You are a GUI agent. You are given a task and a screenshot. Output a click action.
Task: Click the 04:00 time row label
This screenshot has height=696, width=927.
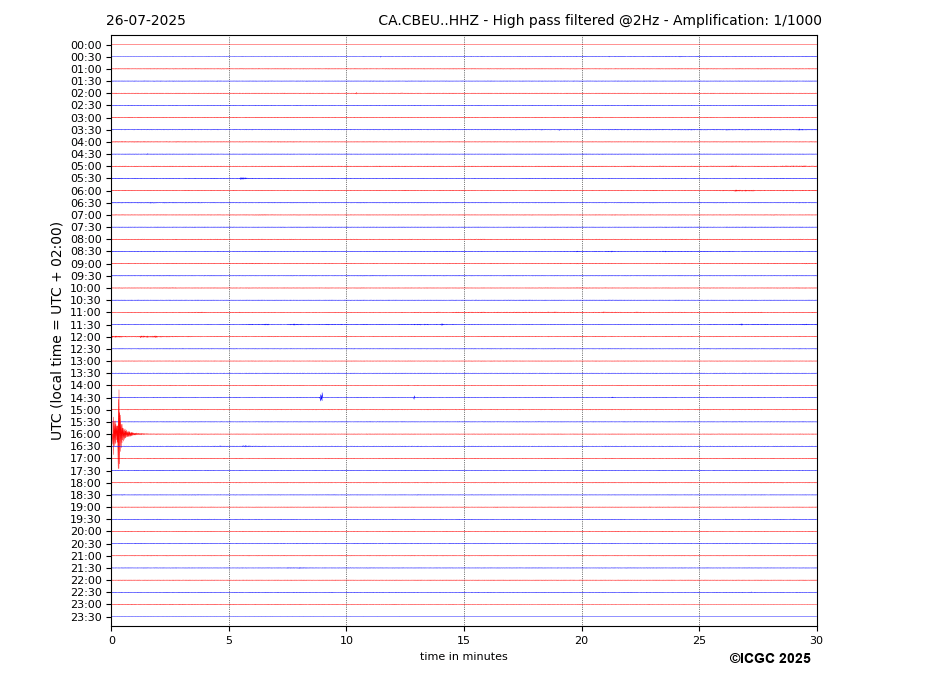click(x=86, y=143)
